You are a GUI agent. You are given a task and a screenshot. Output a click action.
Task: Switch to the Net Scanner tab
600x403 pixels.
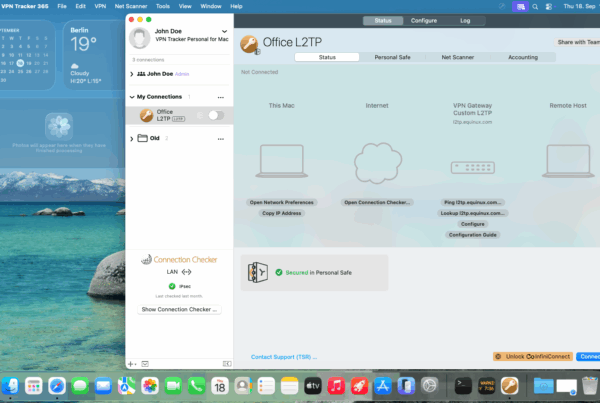click(x=458, y=57)
